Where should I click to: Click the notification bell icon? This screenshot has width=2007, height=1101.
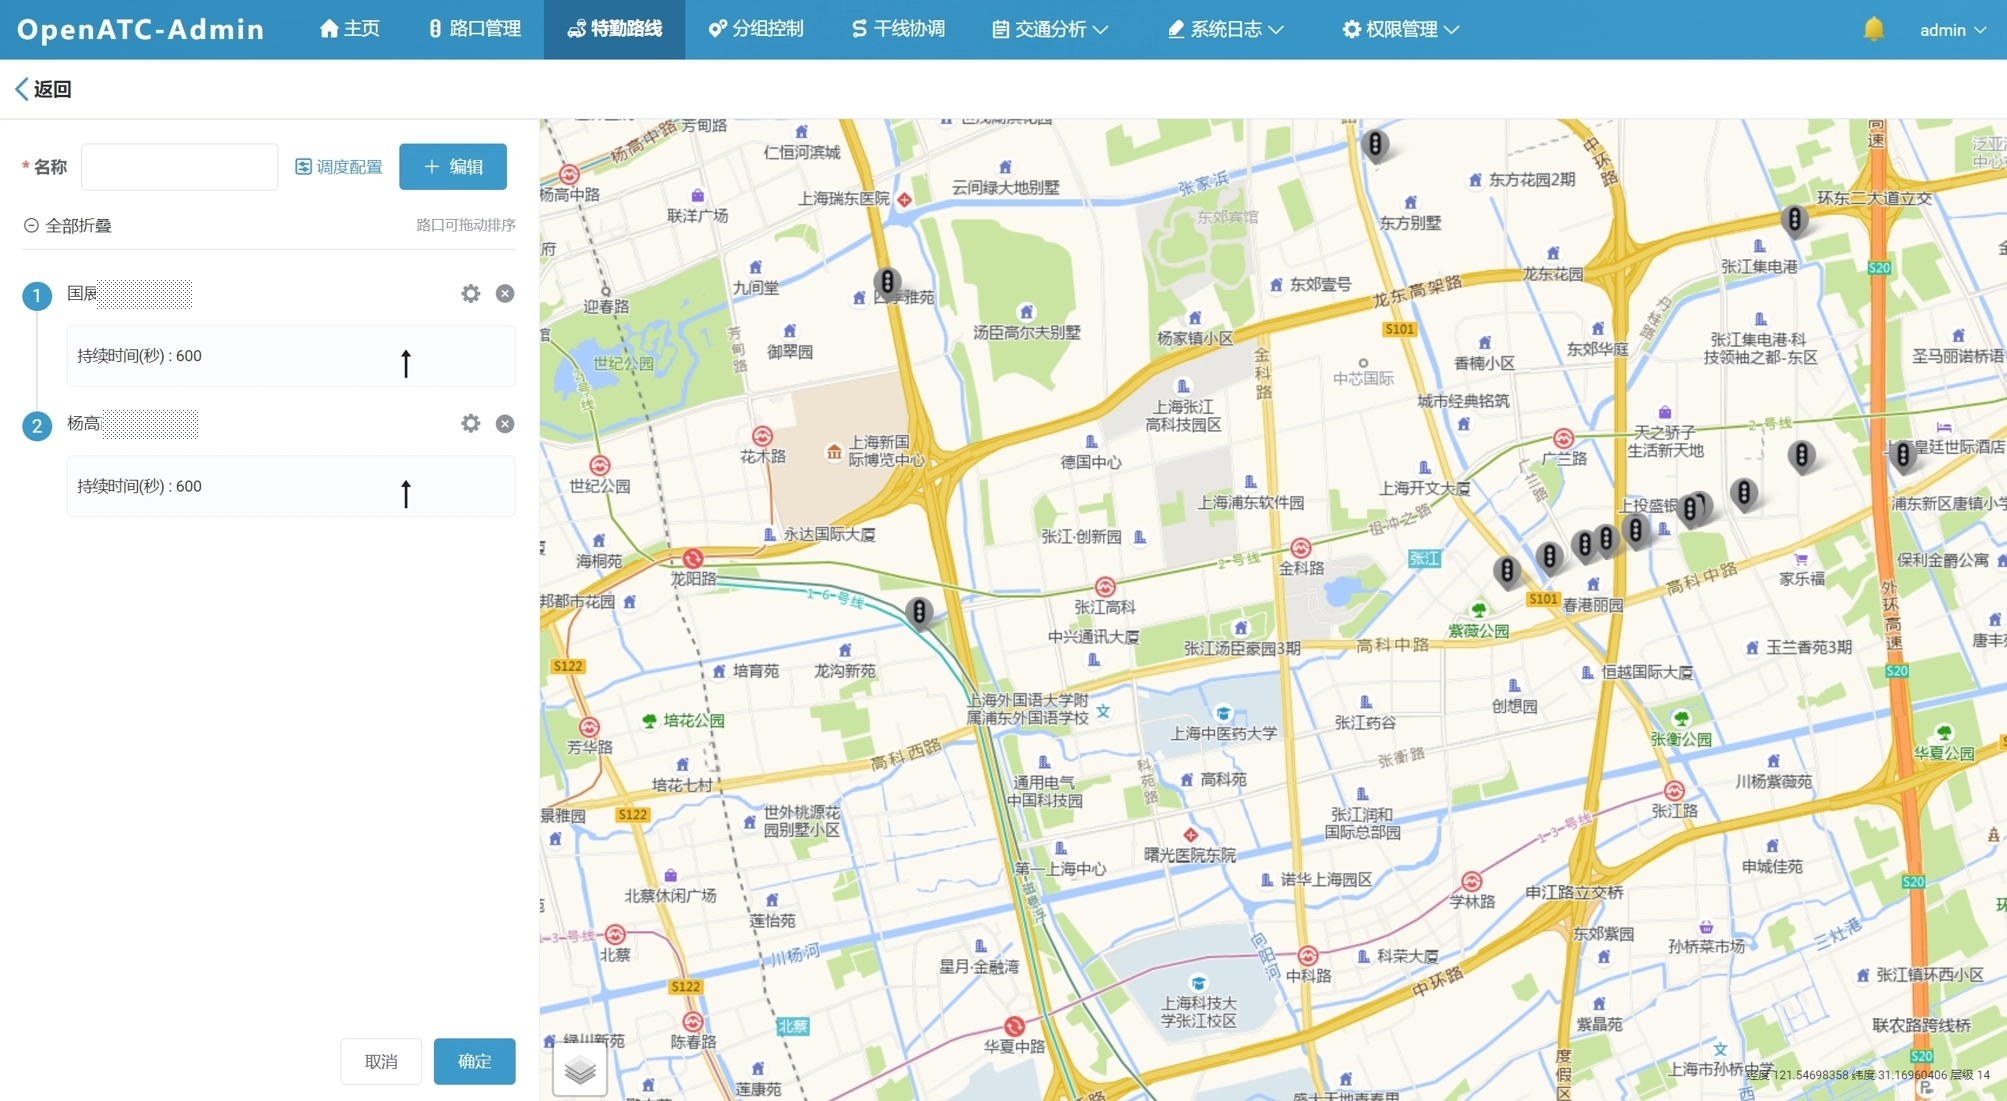(x=1873, y=29)
